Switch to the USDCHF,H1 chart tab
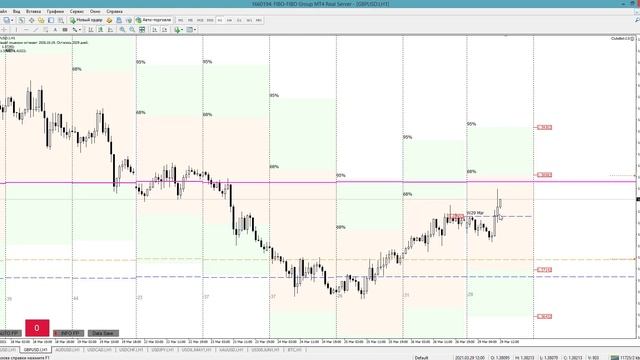640x360 pixels. click(131, 350)
